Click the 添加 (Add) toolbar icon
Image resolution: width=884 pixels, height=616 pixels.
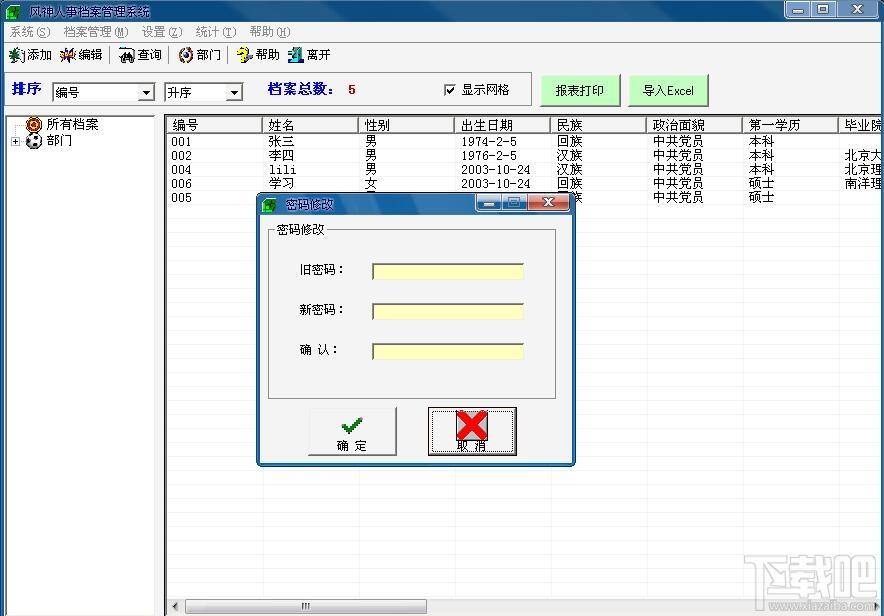[x=16, y=55]
